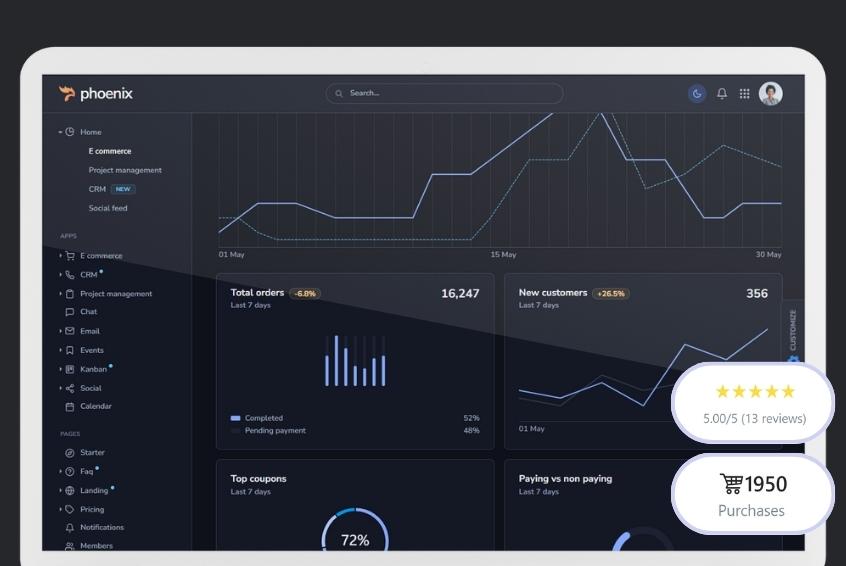Collapse the Home section arrow
Screen dimensions: 846x566
tap(60, 132)
